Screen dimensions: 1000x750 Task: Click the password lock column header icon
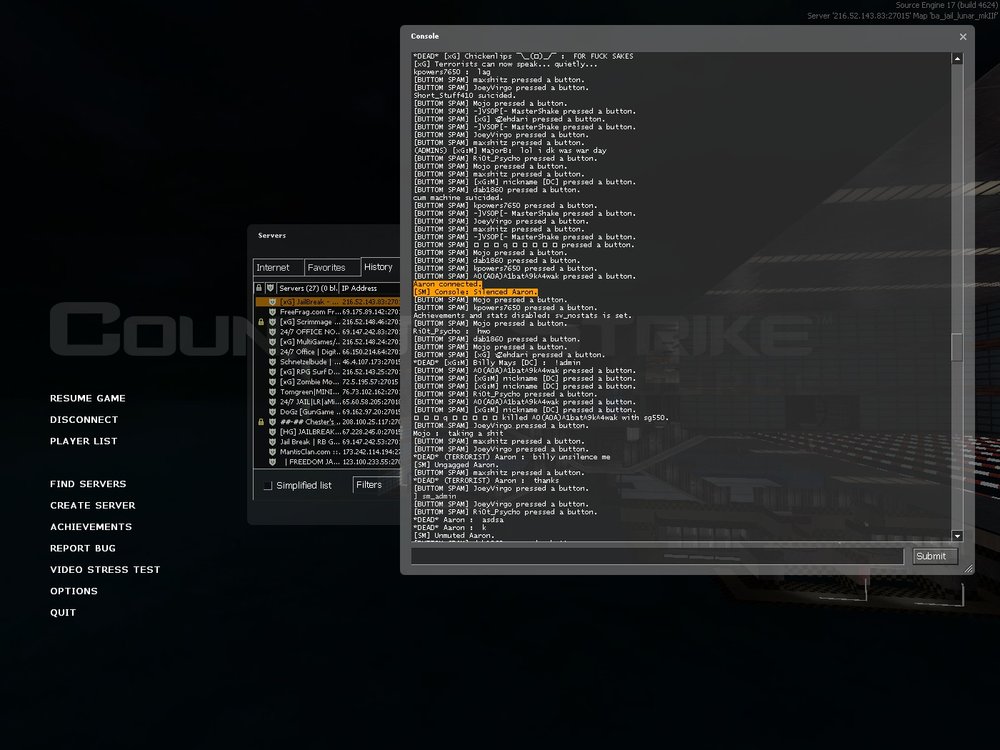tap(260, 288)
